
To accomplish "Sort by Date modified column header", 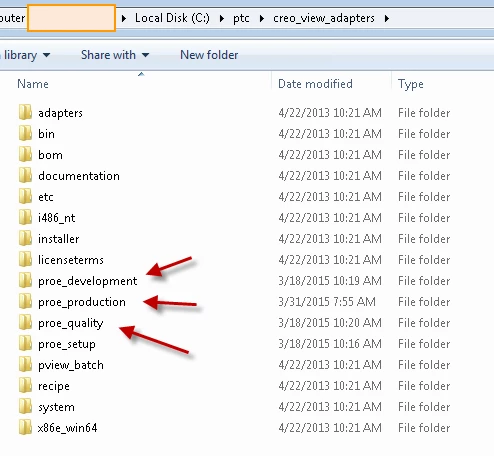I will coord(315,84).
